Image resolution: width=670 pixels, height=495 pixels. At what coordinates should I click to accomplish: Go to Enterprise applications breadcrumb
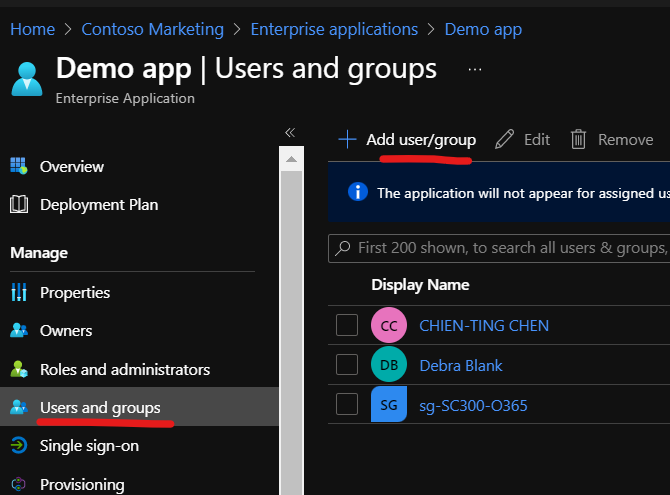(x=334, y=29)
